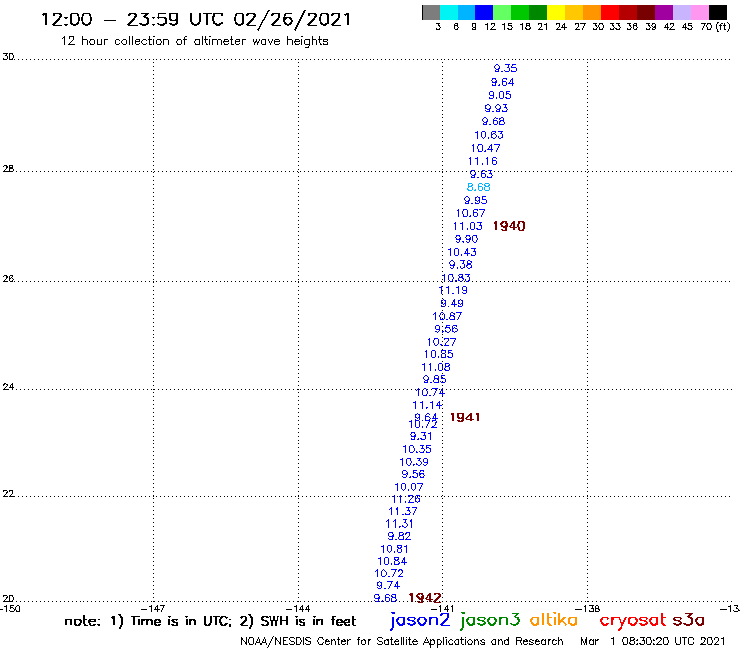Viewport: 740px width, 650px height.
Task: Select the latitude 24 axis label
Action: pos(8,387)
